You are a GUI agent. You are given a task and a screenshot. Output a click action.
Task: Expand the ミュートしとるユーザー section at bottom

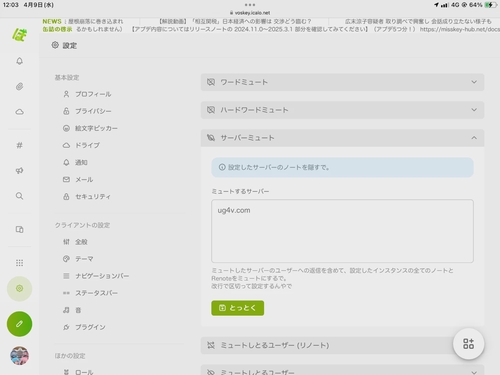click(x=342, y=371)
